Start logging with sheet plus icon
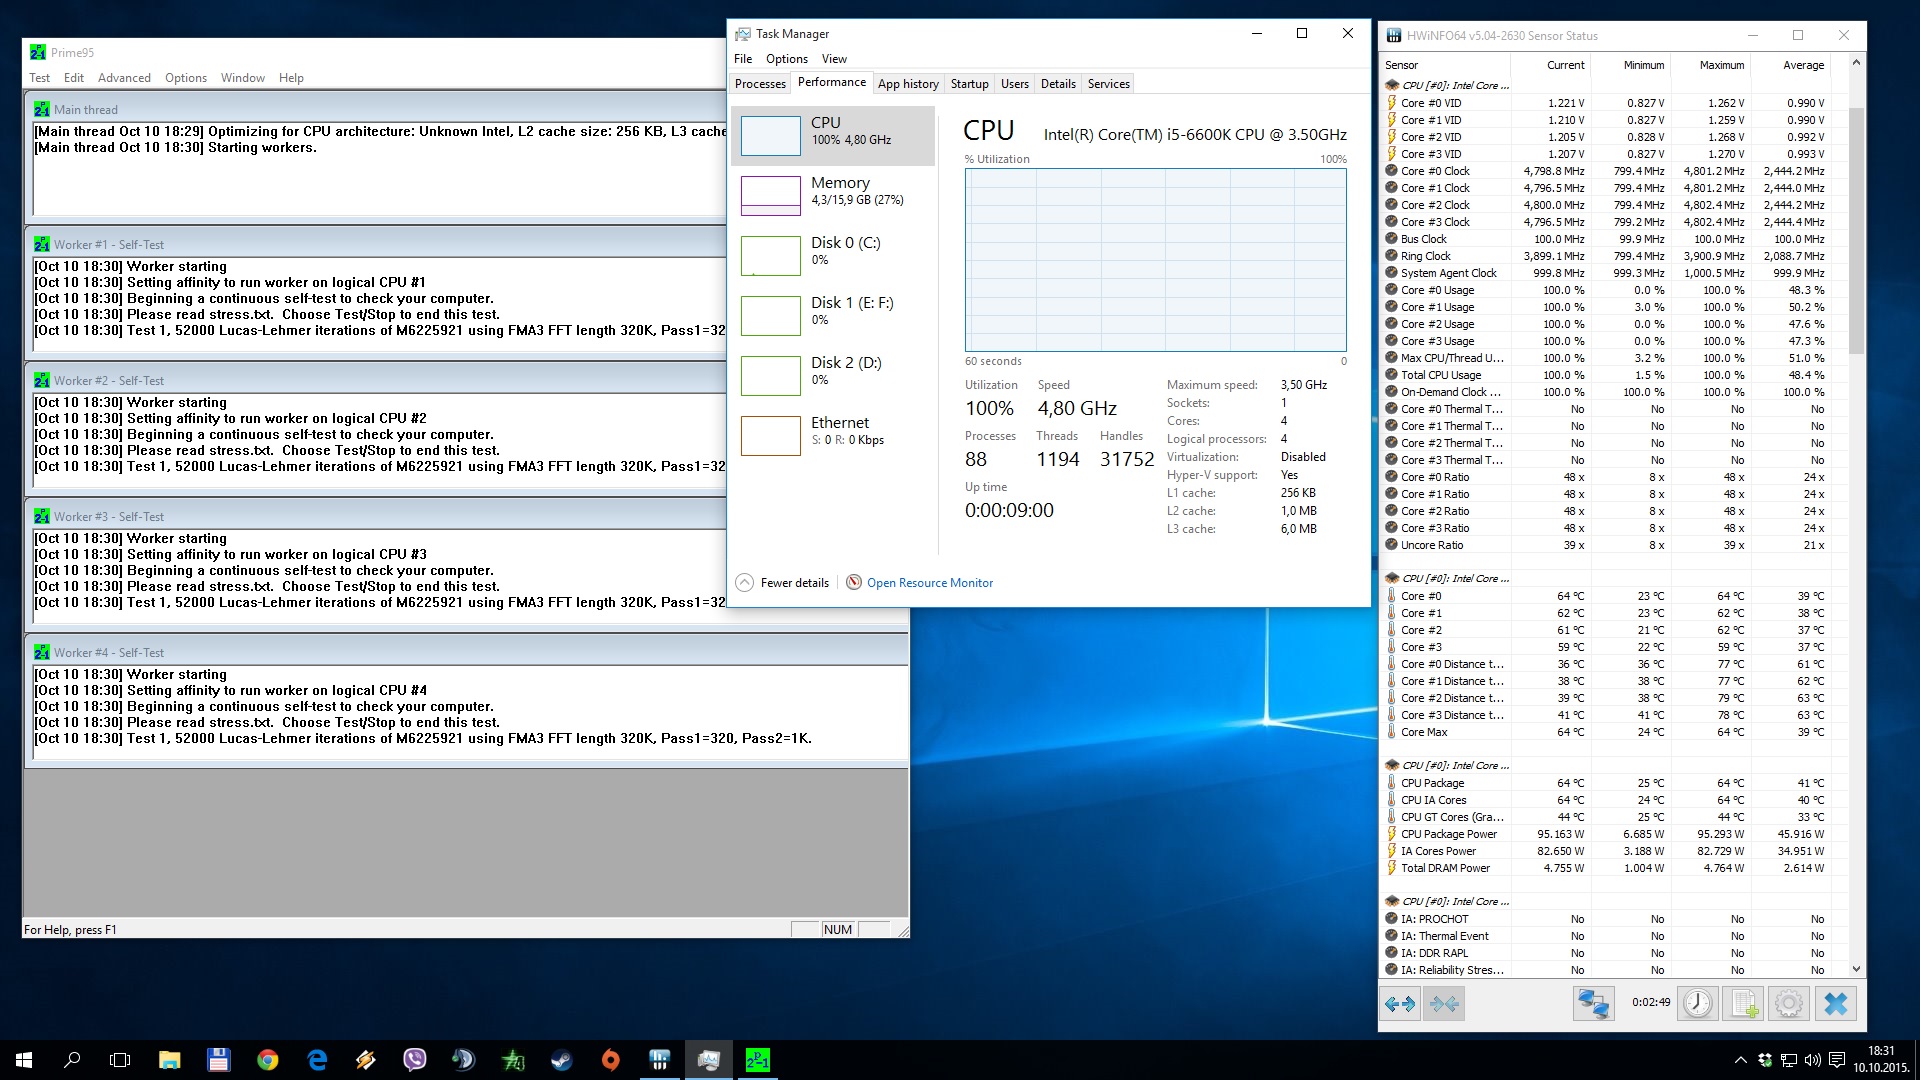 click(x=1744, y=1003)
